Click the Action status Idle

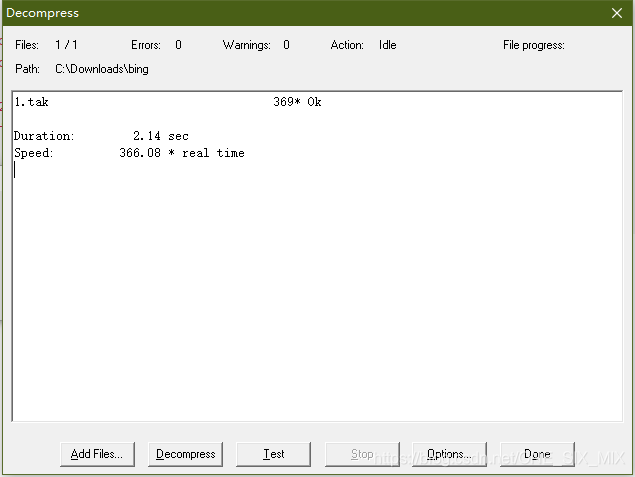[x=388, y=45]
